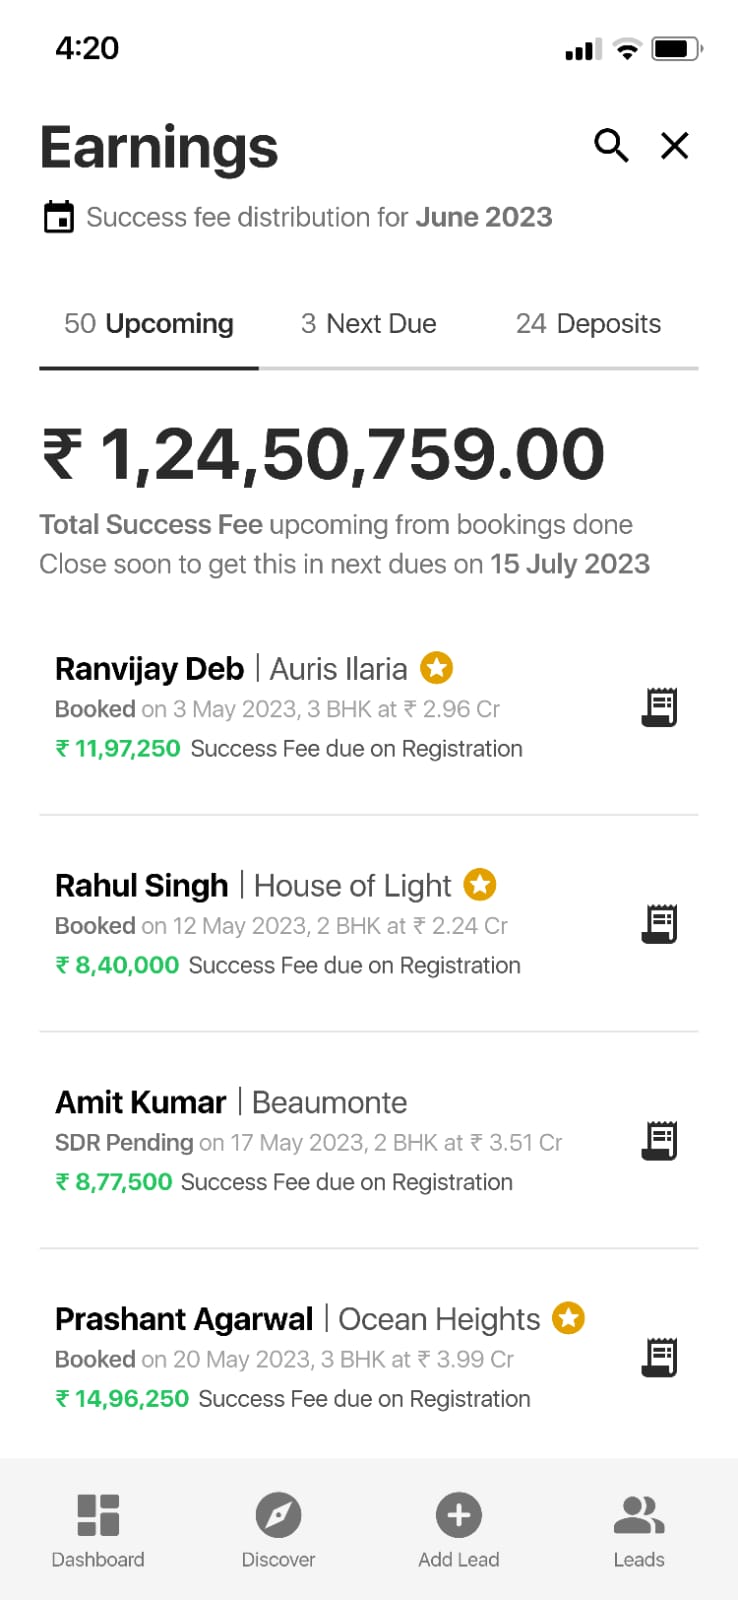Tap gold star badge next to House of Light
Screen dimensions: 738x1600
click(480, 884)
